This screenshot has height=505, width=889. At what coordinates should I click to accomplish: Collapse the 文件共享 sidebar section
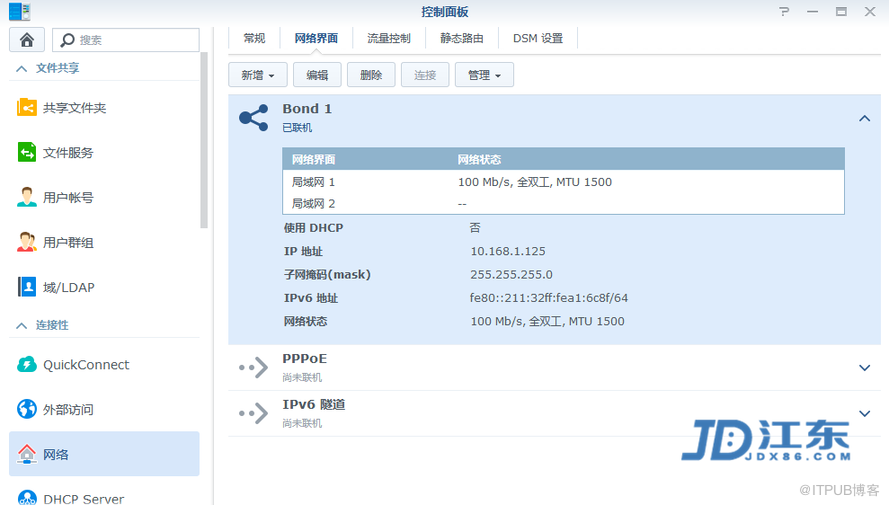click(x=20, y=68)
